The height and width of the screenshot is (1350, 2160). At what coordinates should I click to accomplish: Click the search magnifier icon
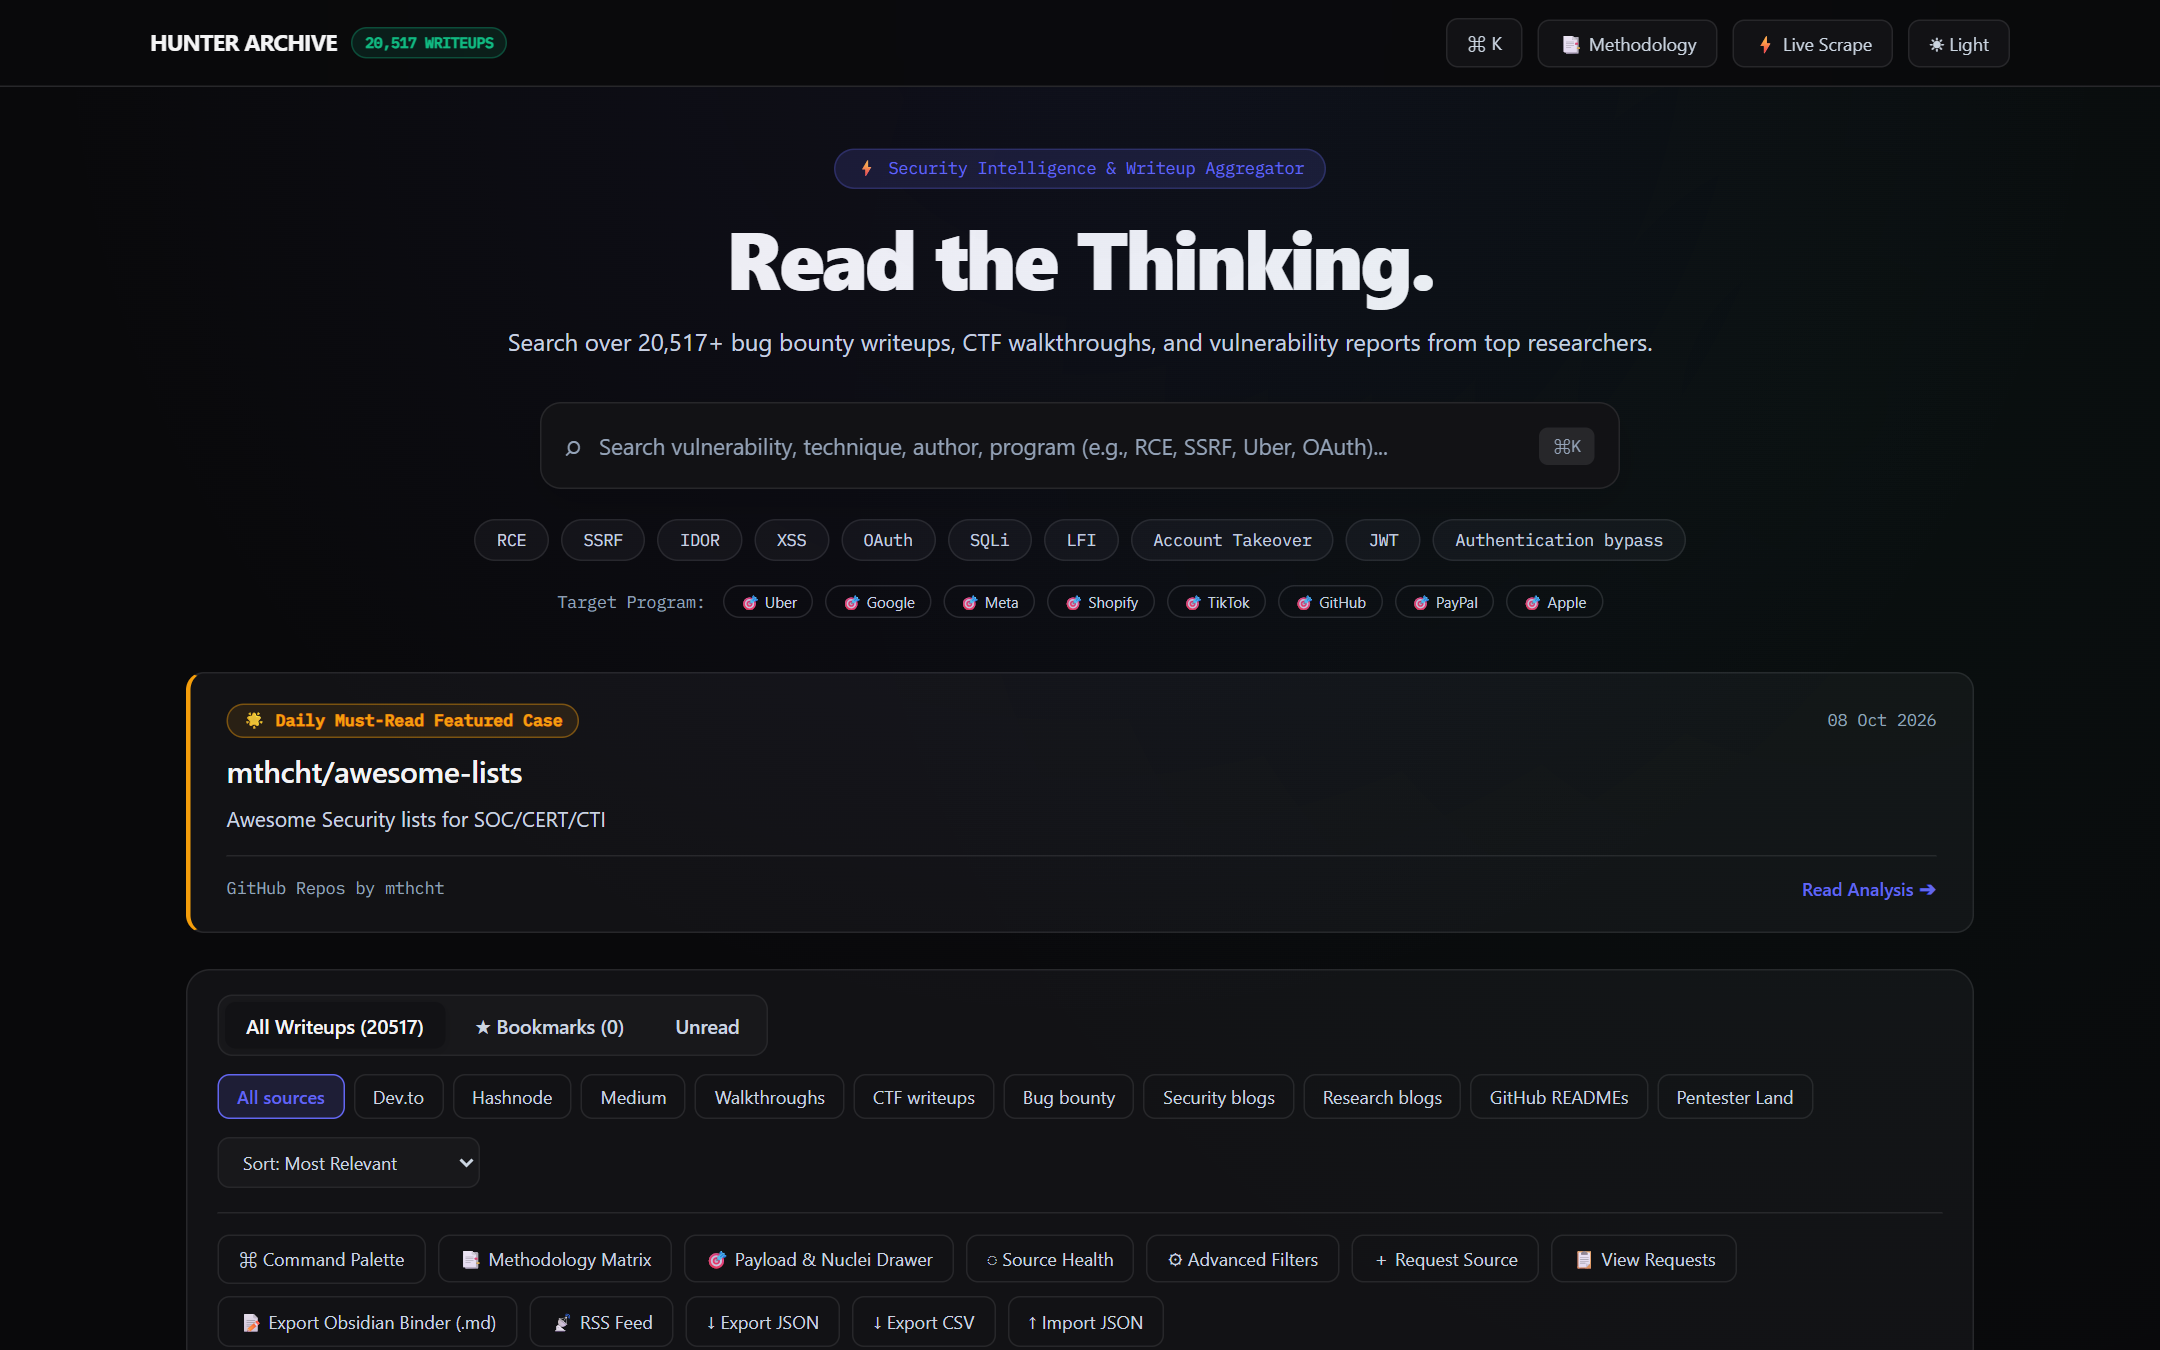point(573,447)
